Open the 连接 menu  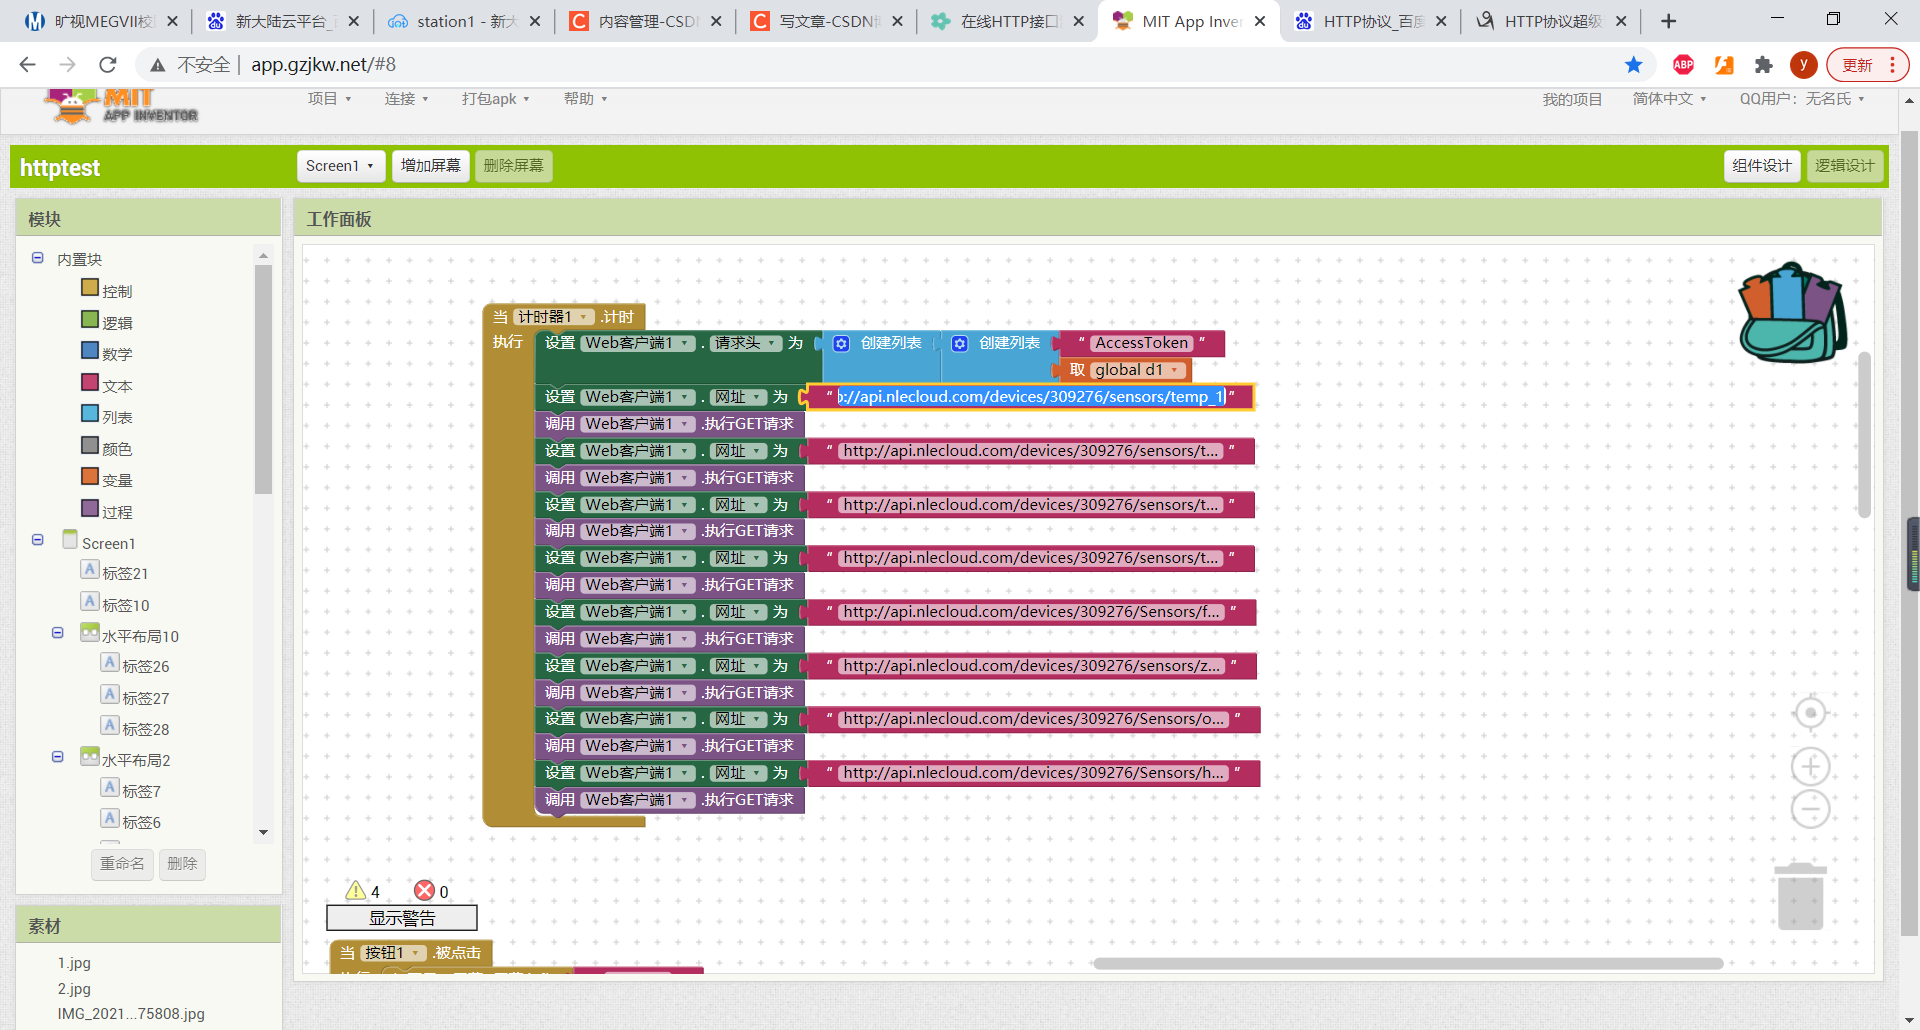pos(406,99)
